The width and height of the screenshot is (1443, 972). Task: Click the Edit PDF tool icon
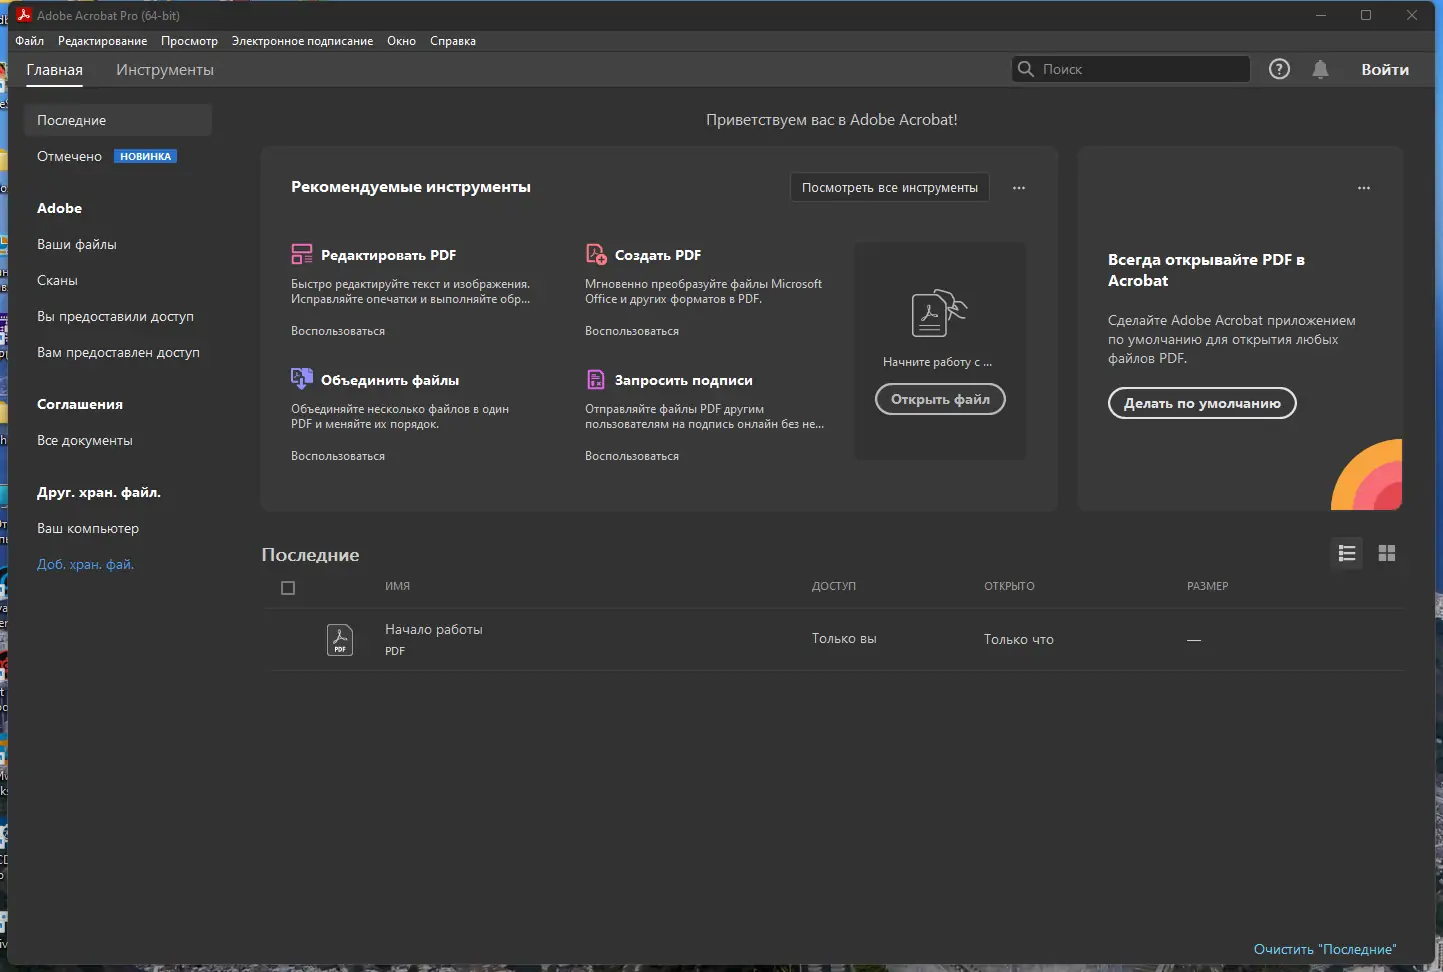301,254
